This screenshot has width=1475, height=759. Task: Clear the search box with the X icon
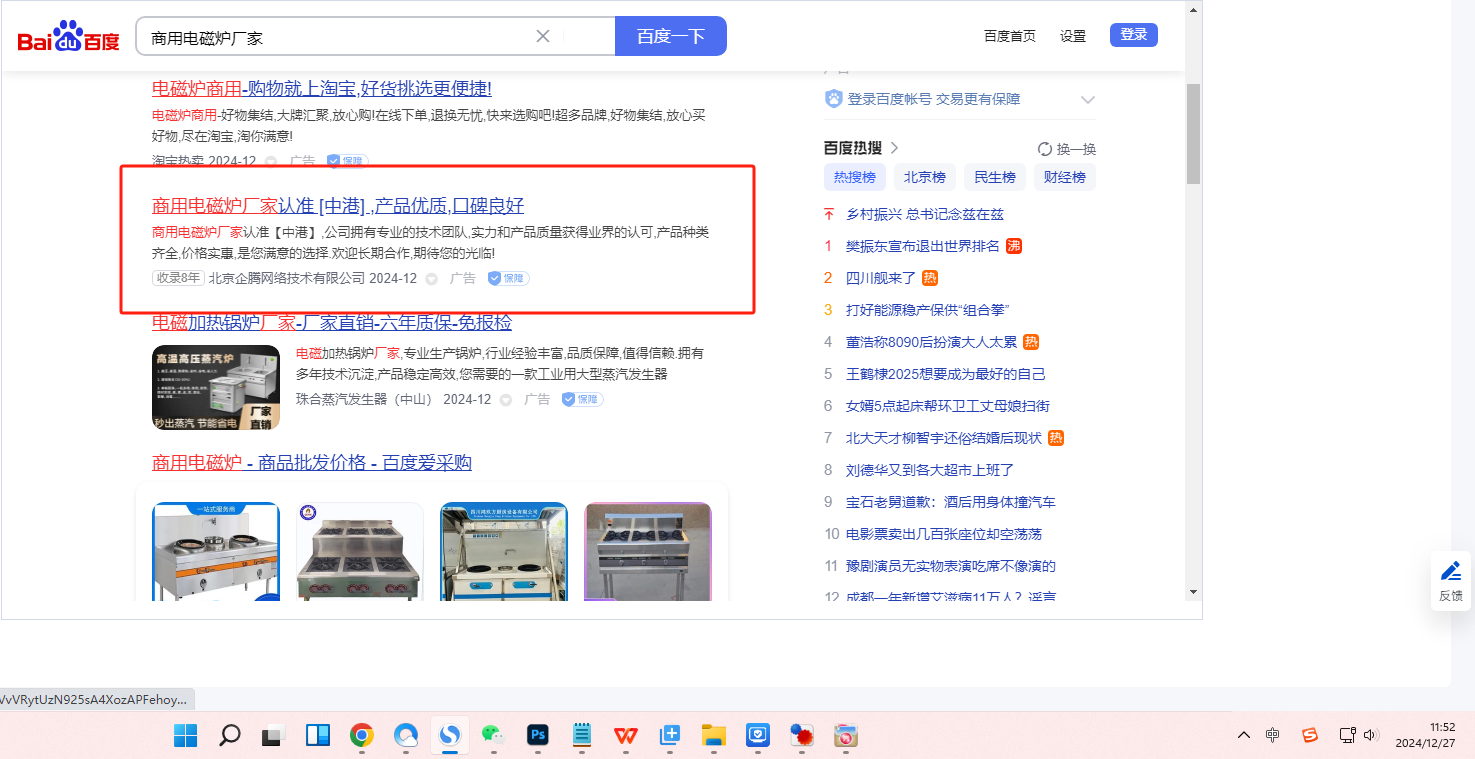(543, 36)
